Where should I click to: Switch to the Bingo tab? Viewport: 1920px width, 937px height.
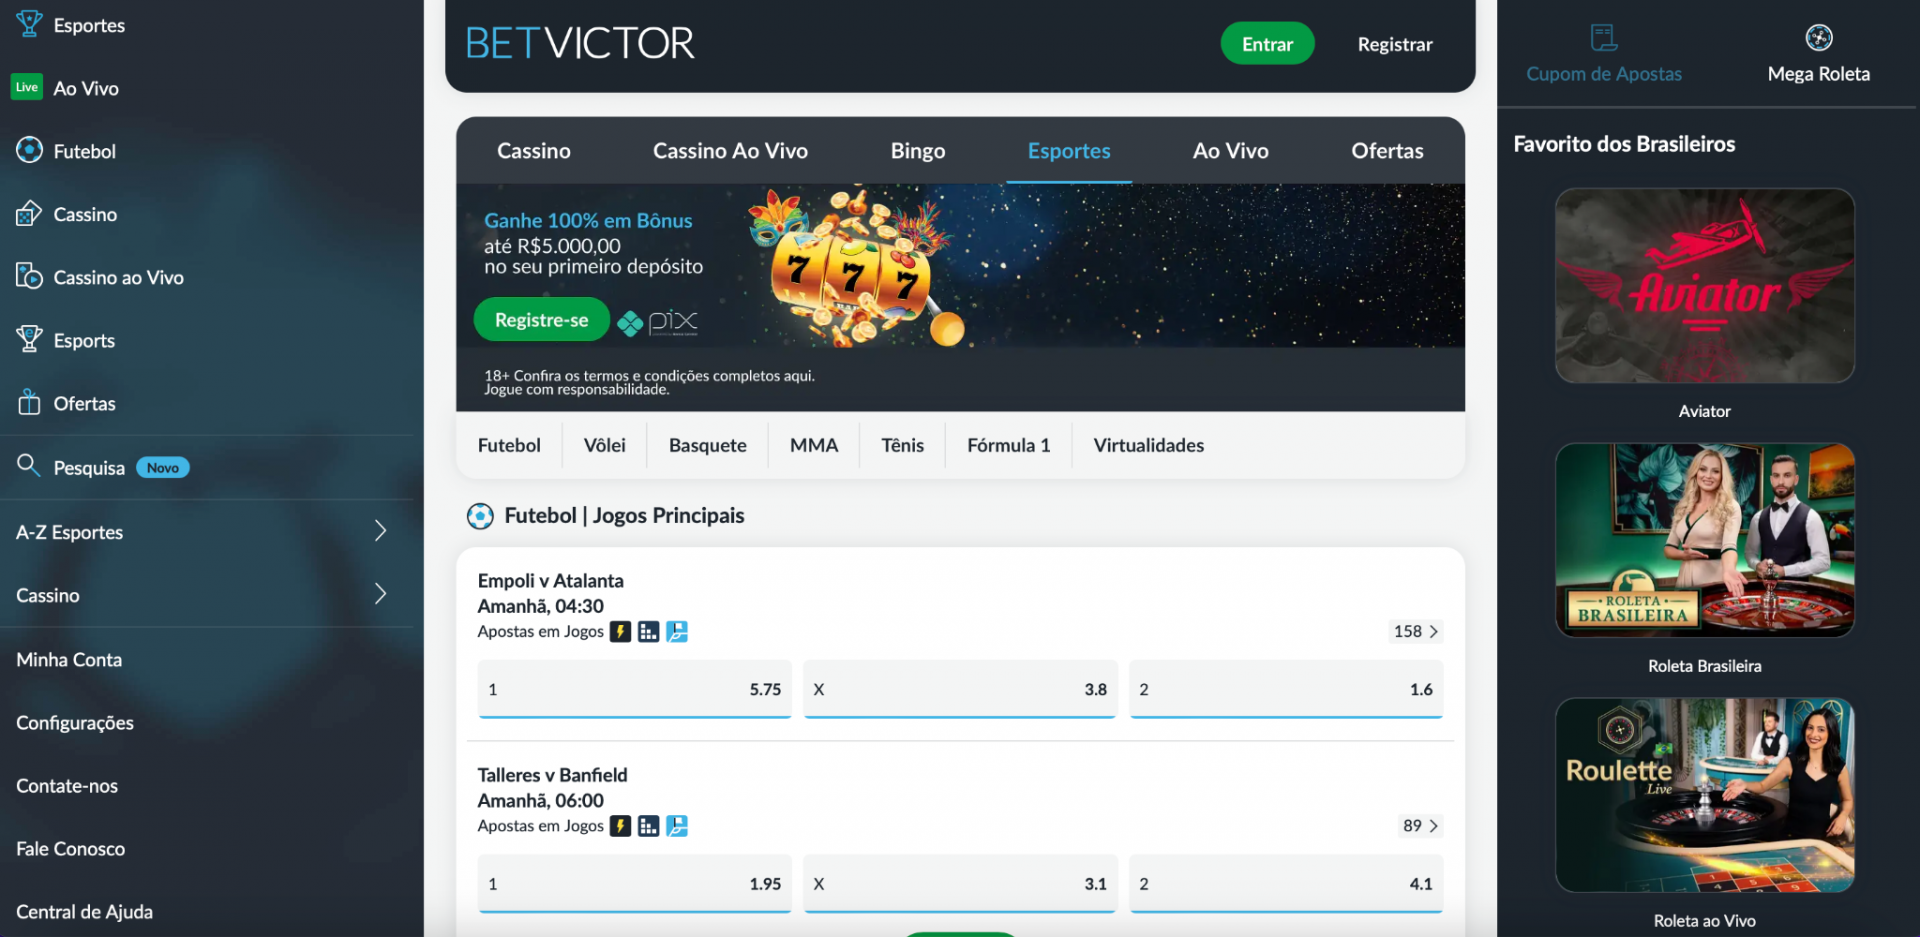point(917,150)
